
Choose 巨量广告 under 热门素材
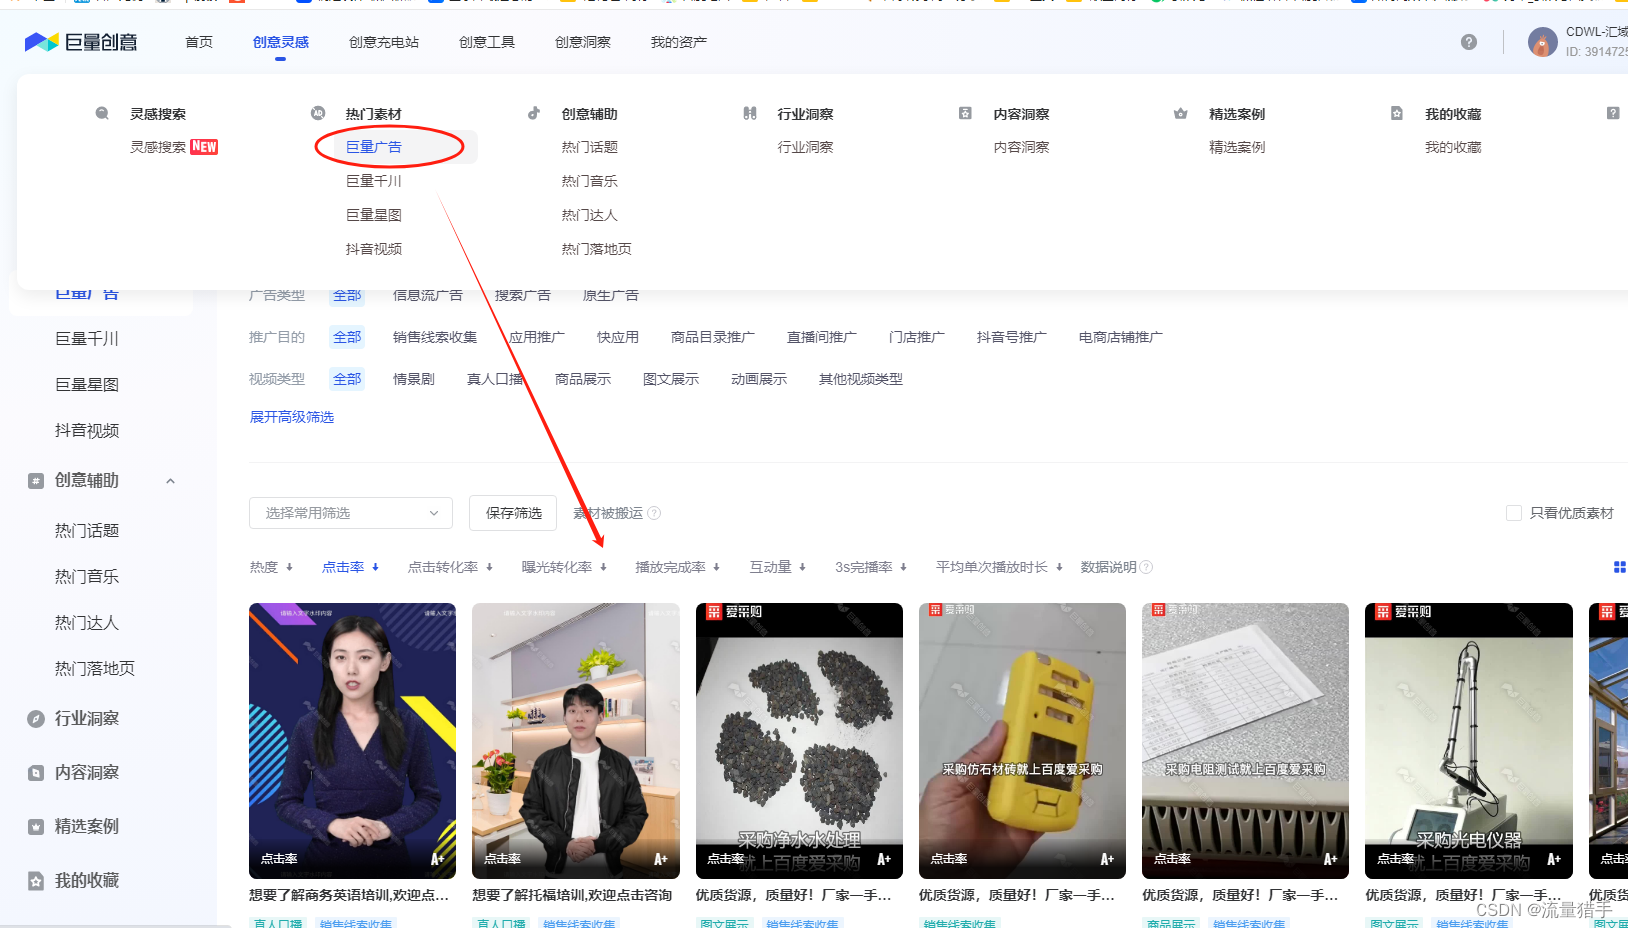(x=374, y=147)
